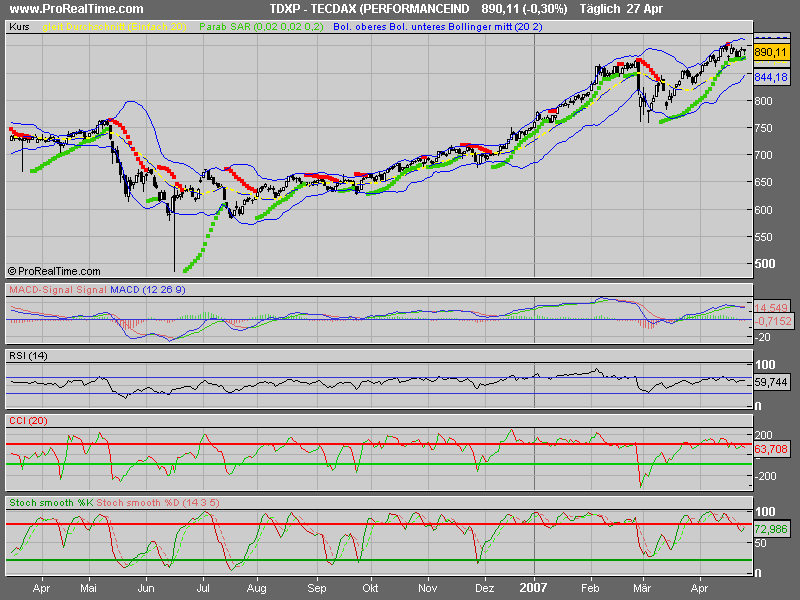Click the Jun month label

click(x=146, y=588)
